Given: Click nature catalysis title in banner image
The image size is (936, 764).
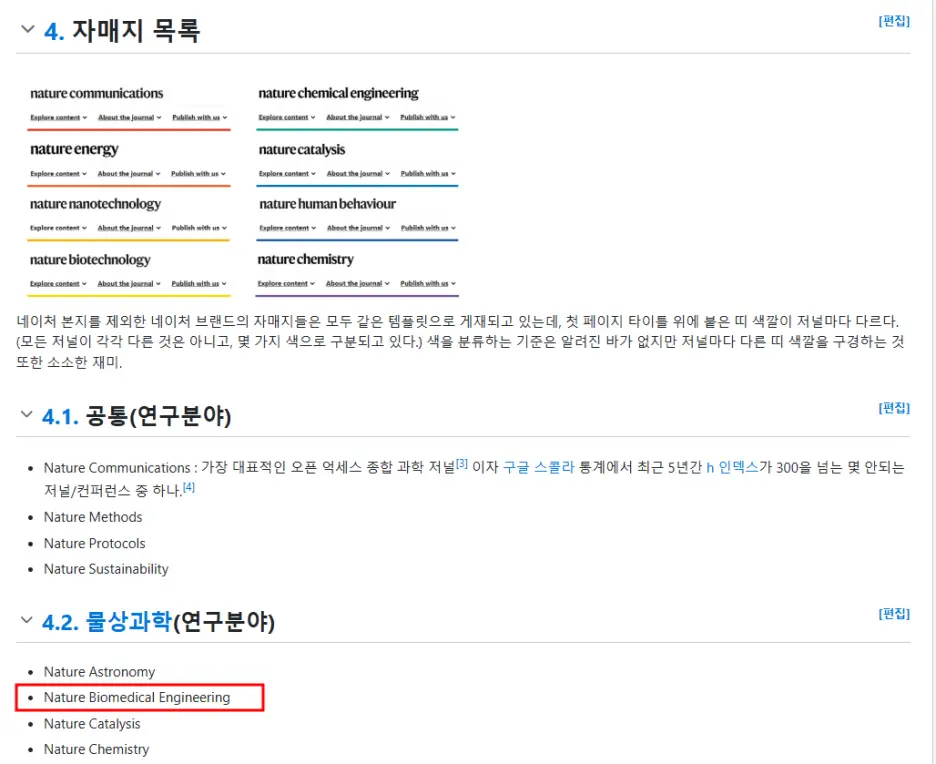Looking at the screenshot, I should pos(302,149).
